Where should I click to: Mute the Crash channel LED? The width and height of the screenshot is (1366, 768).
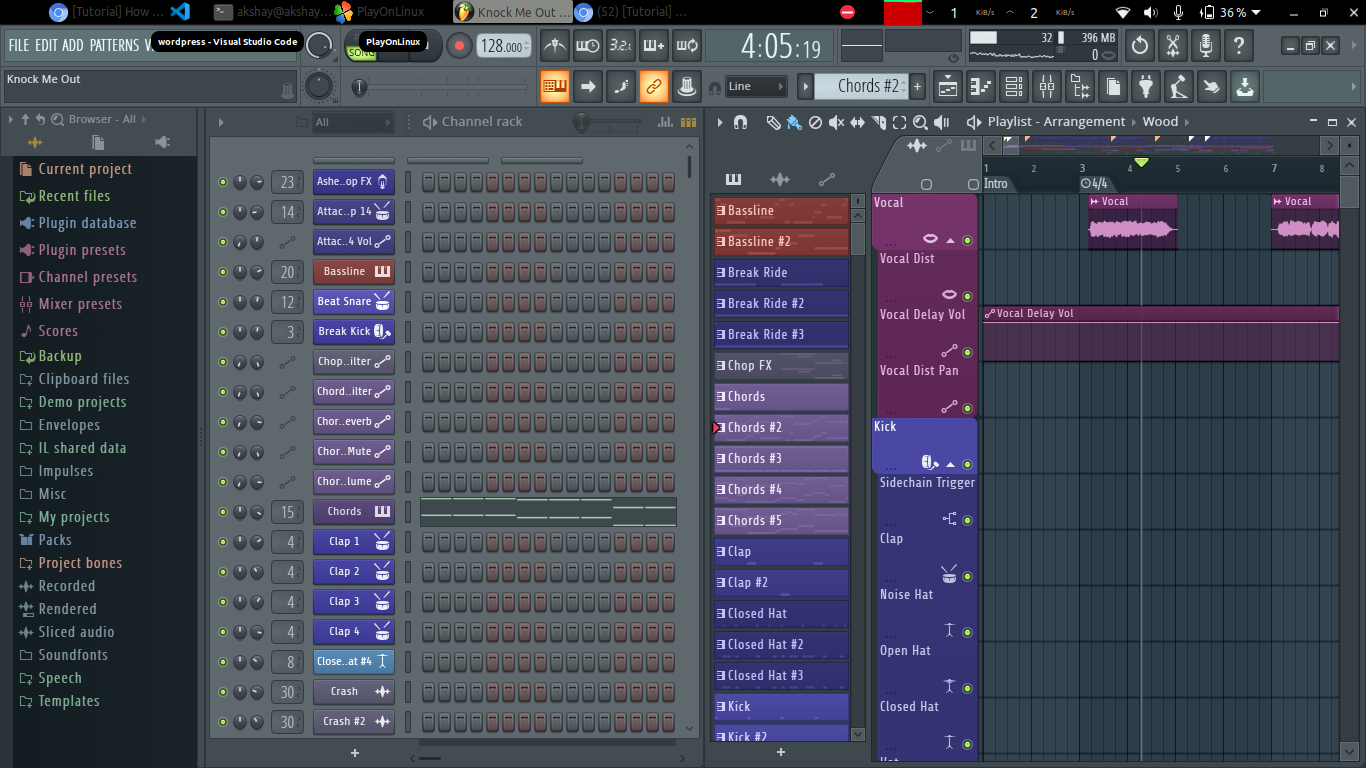coord(223,692)
